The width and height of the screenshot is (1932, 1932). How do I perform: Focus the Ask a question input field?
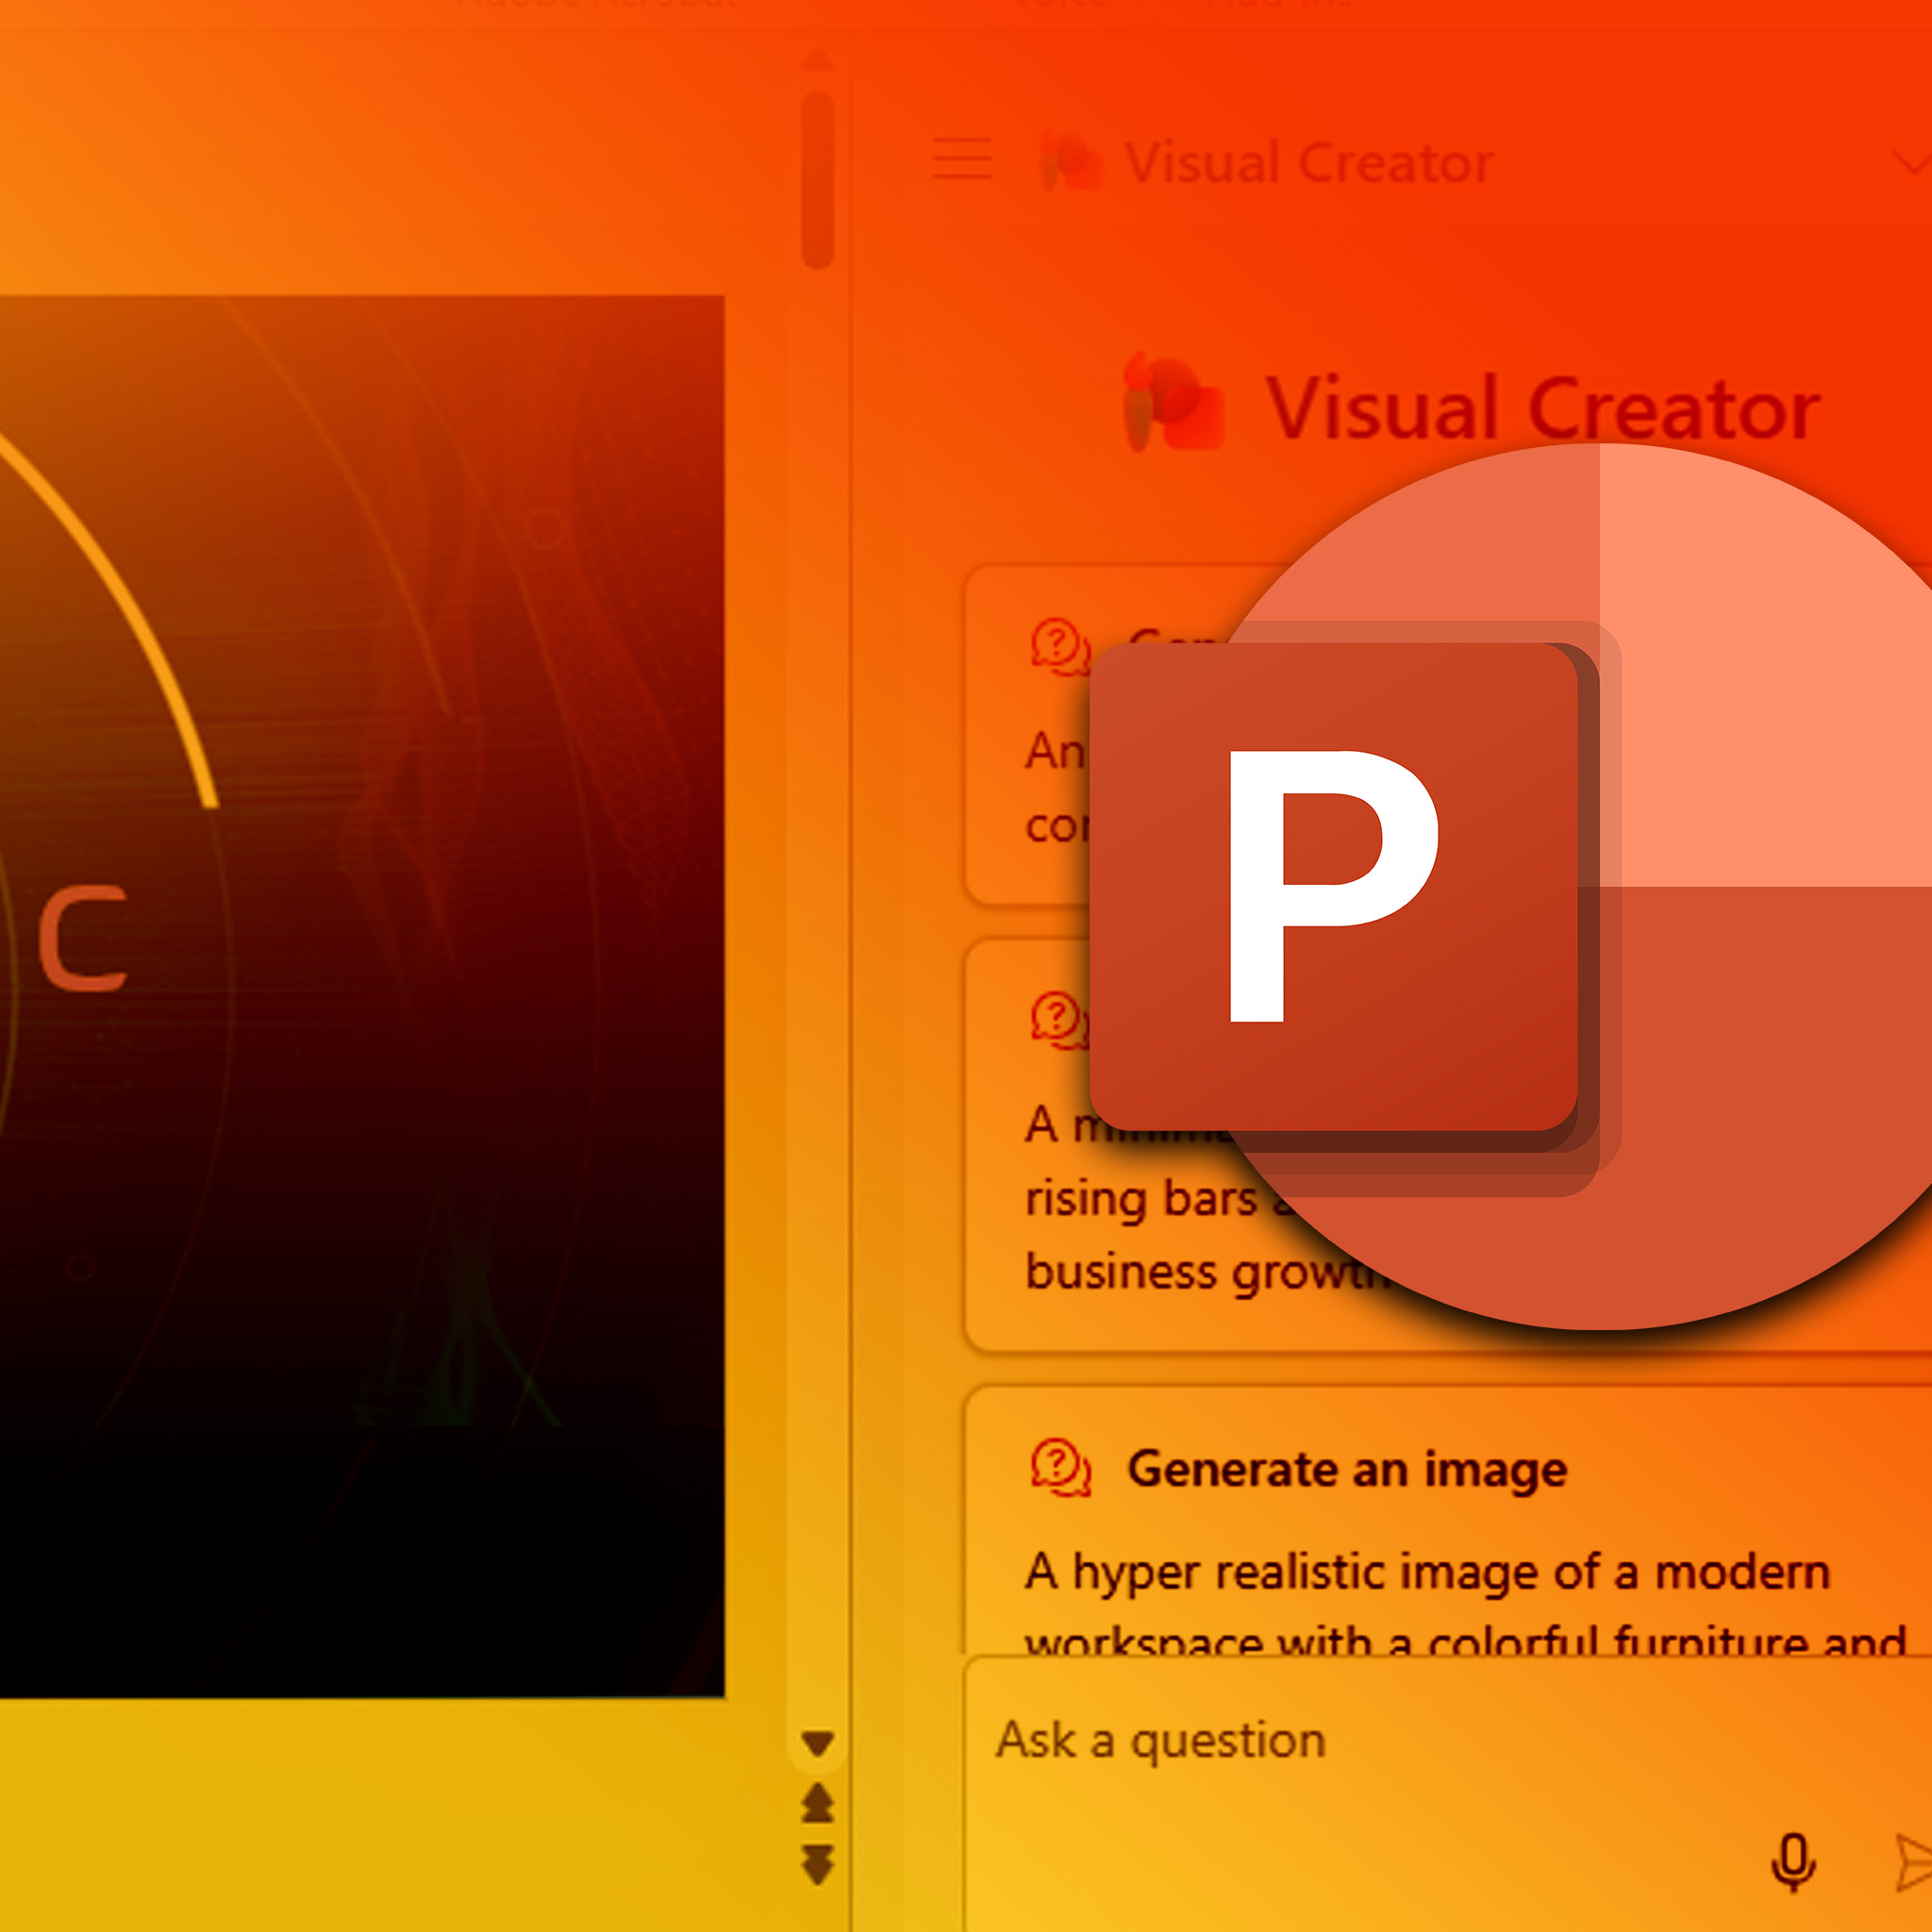click(x=1448, y=1795)
